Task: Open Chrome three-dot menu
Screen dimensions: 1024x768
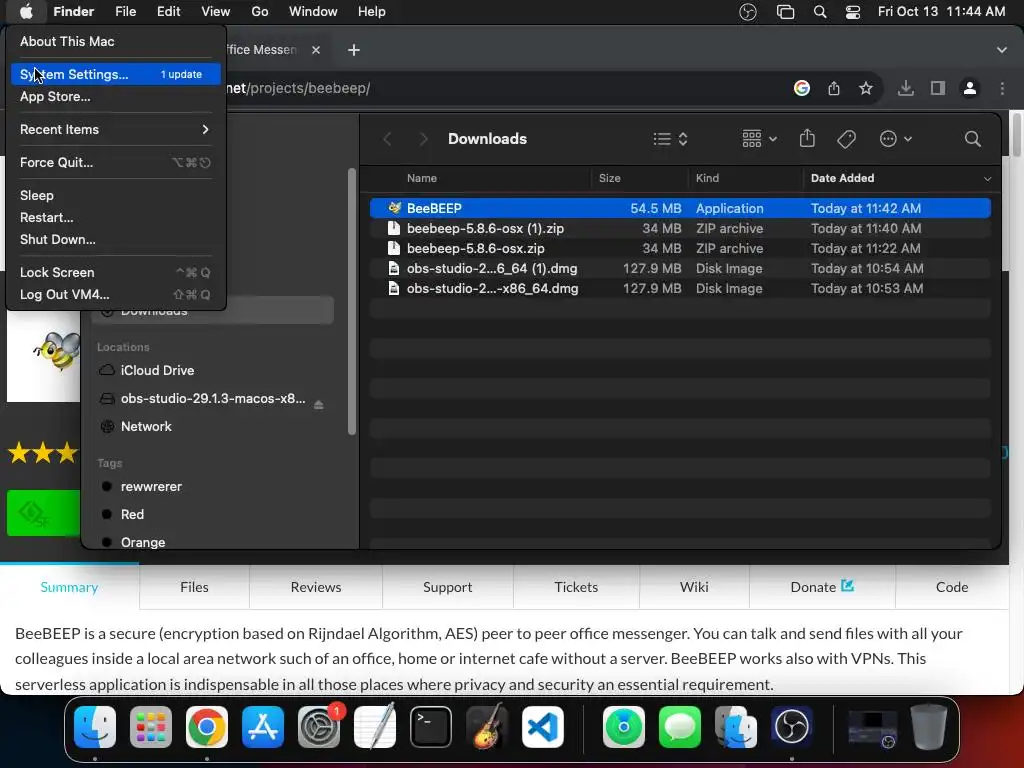Action: pyautogui.click(x=1002, y=88)
